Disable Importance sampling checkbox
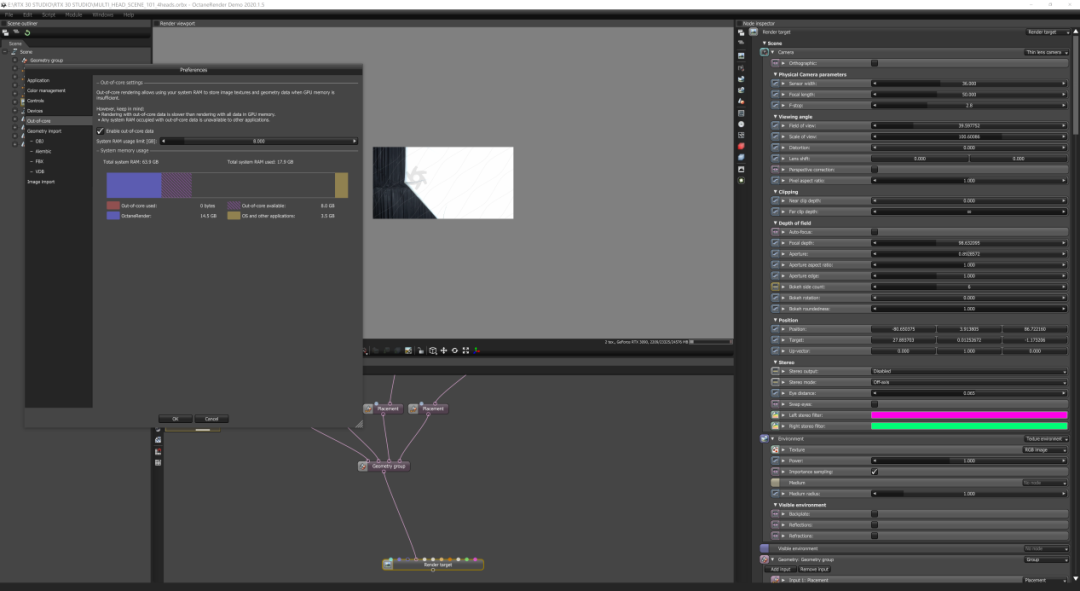The image size is (1080, 591). [x=875, y=472]
